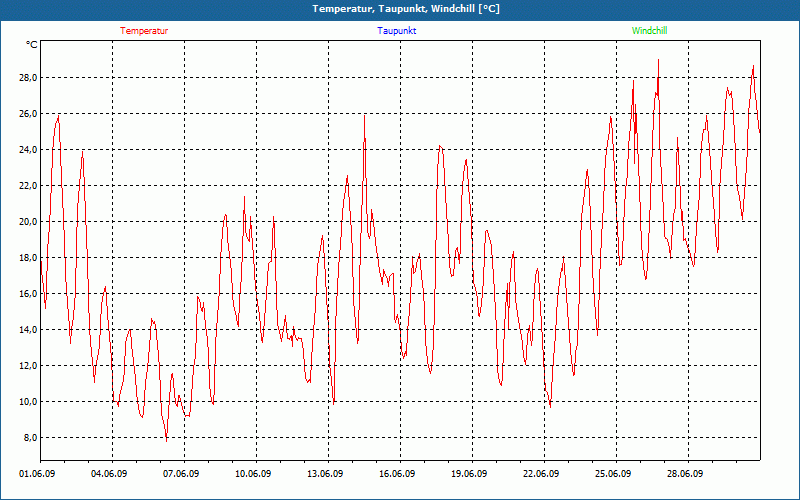
Task: Click the °C axis unit label
Action: [32, 45]
